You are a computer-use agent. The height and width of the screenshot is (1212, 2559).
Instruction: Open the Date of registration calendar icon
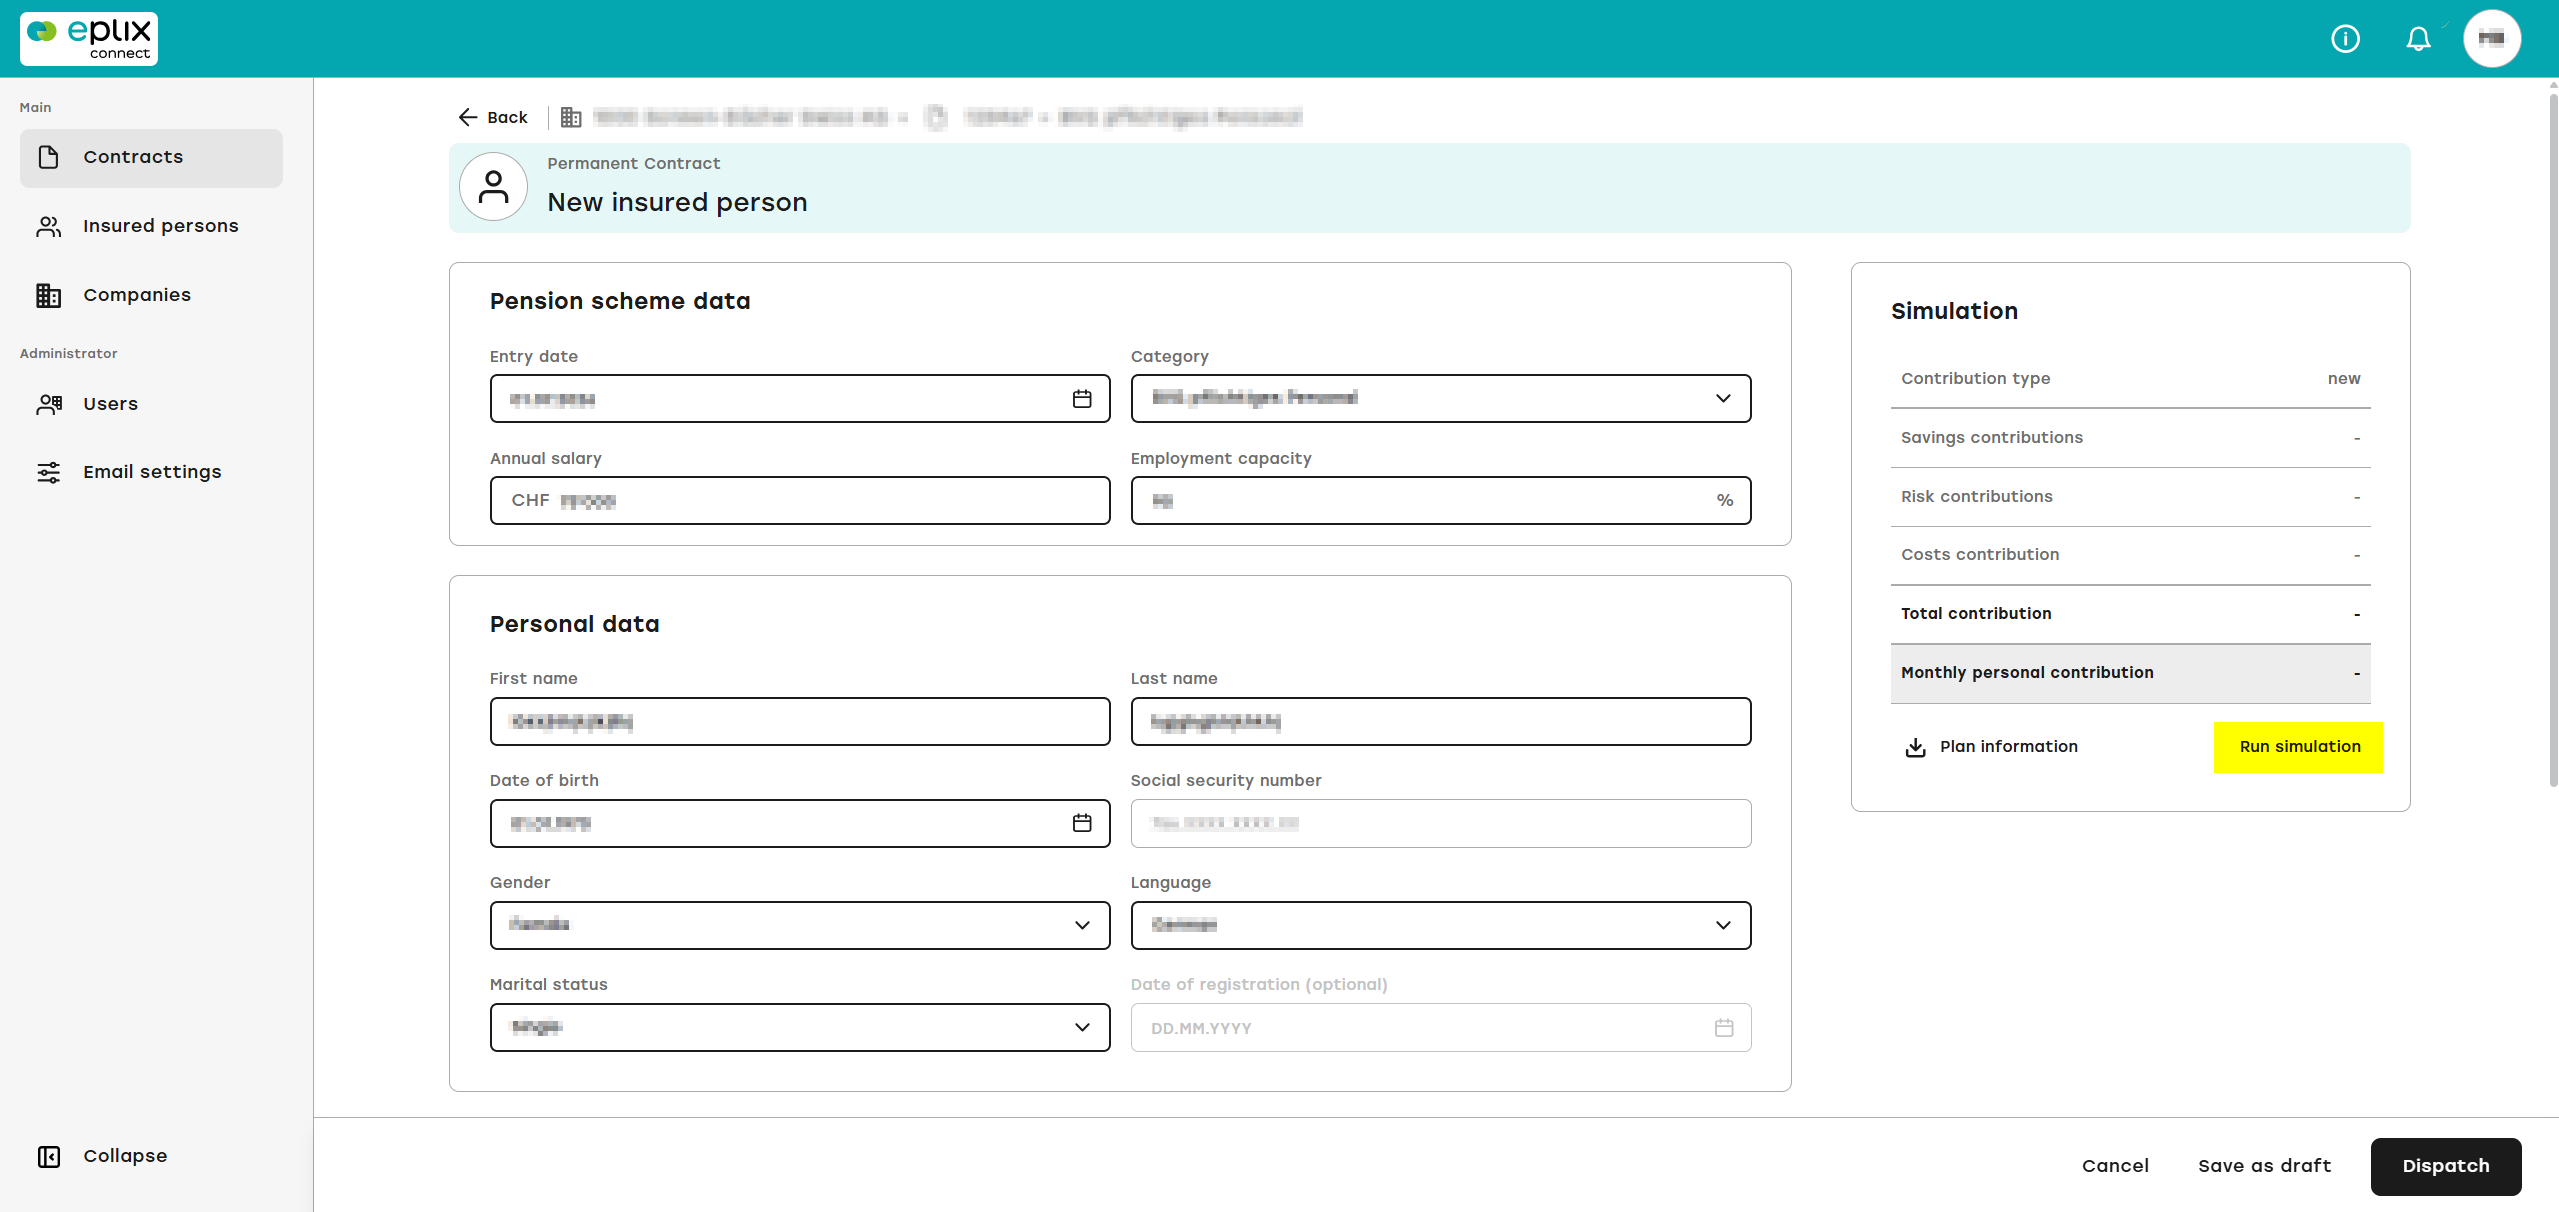tap(1724, 1028)
